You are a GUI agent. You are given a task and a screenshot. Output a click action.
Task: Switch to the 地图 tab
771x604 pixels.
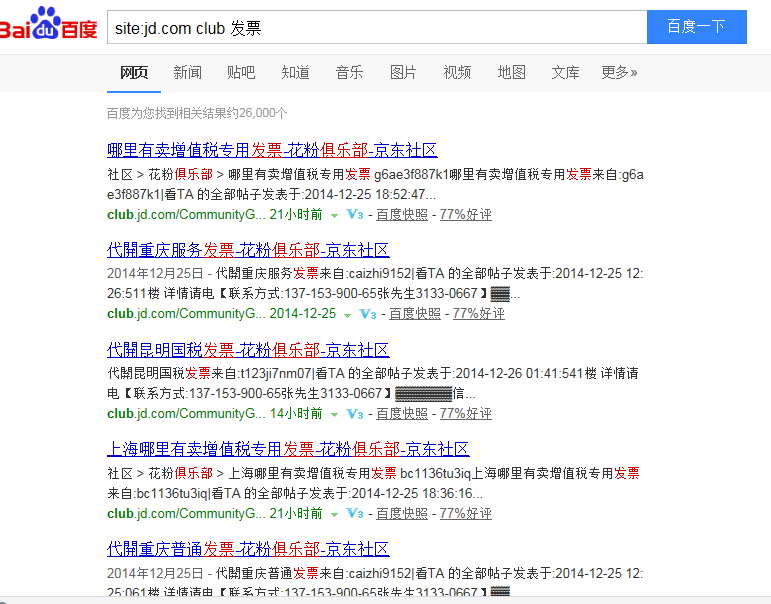(511, 73)
